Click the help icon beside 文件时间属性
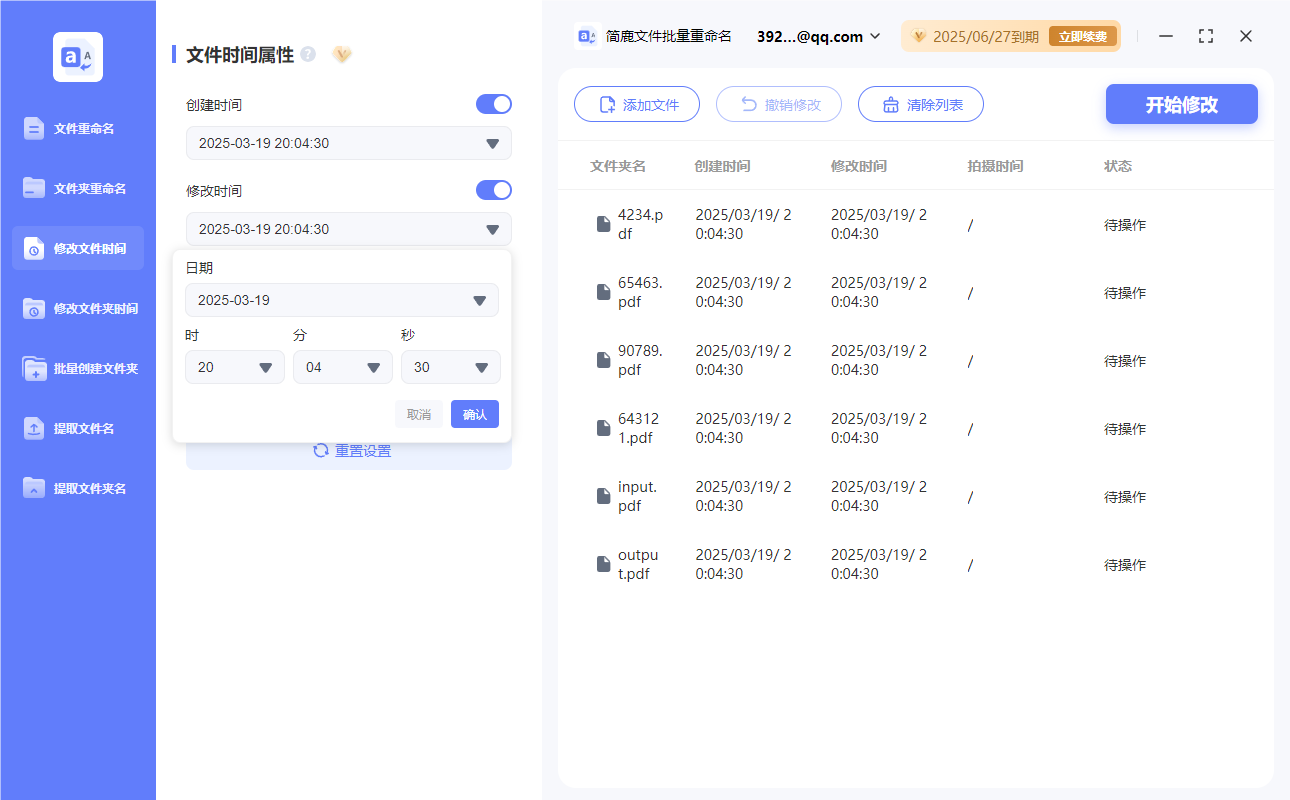This screenshot has width=1290, height=800. 307,55
